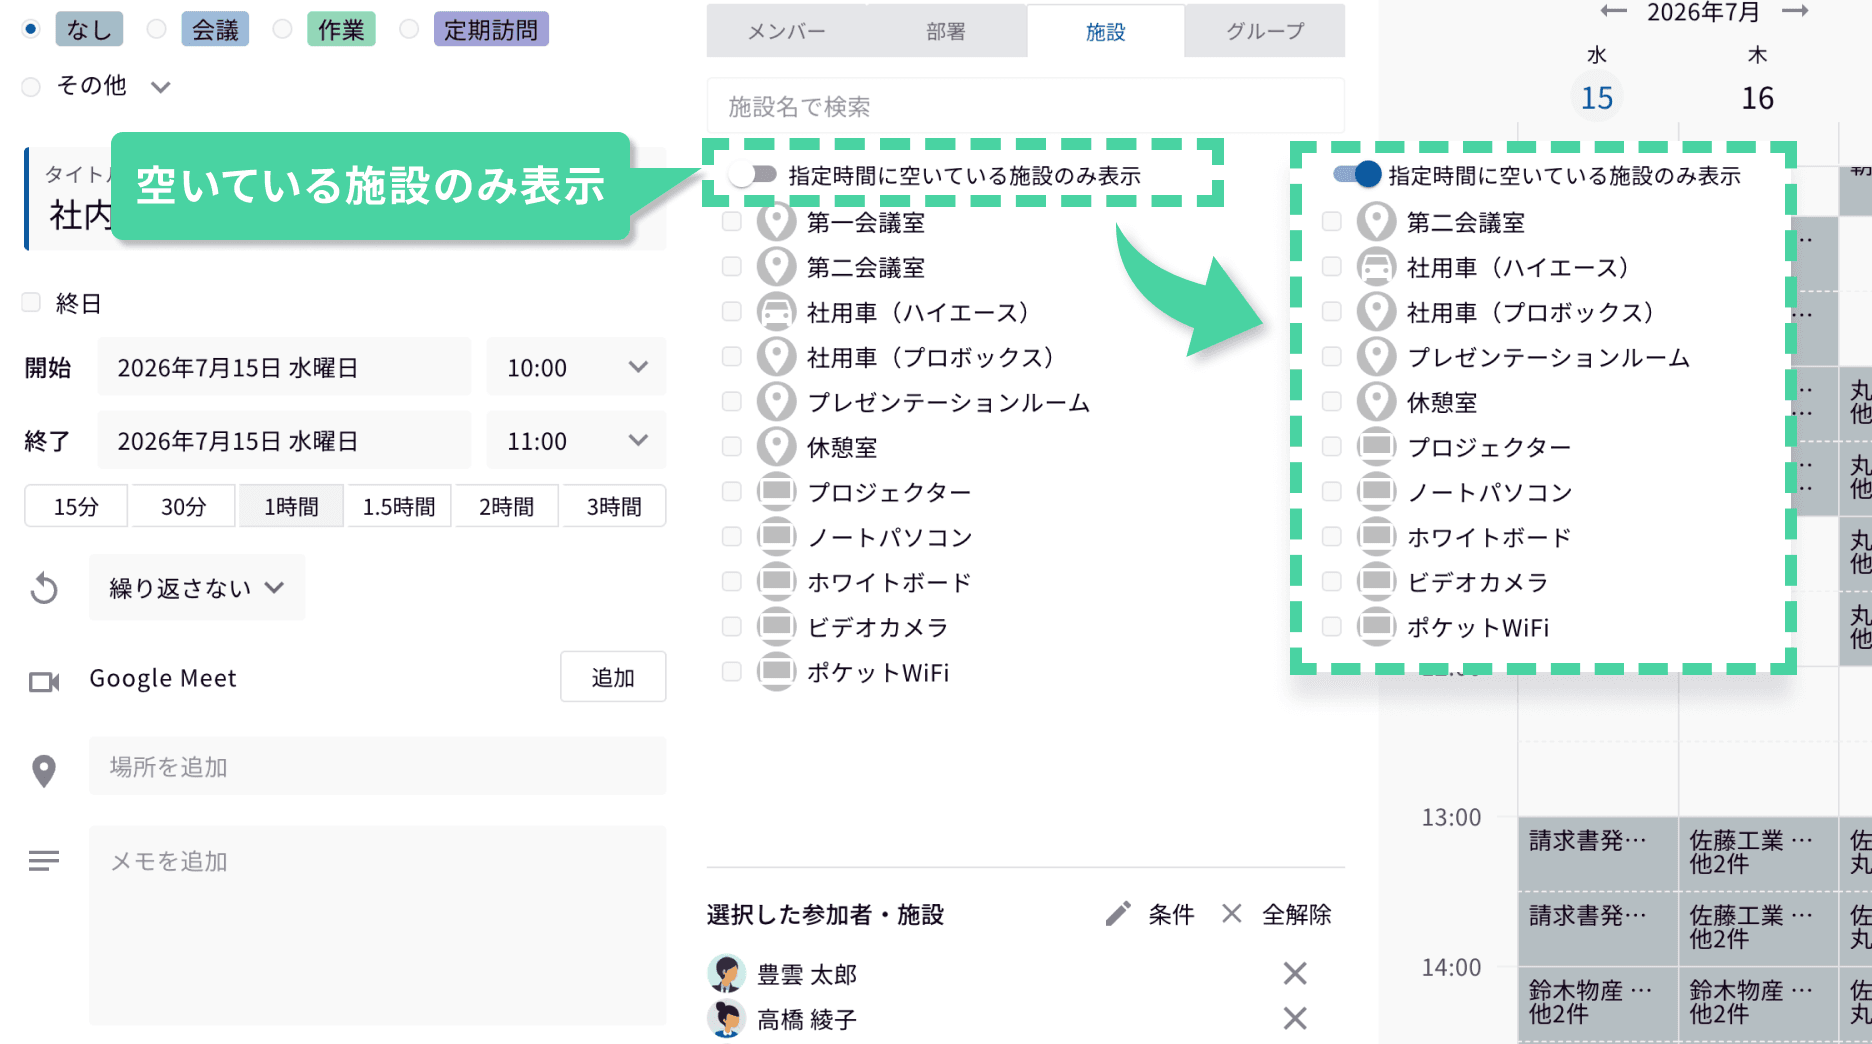Viewport: 1872px width, 1044px height.
Task: Check 休憩室 in the left facility list
Action: 732,446
